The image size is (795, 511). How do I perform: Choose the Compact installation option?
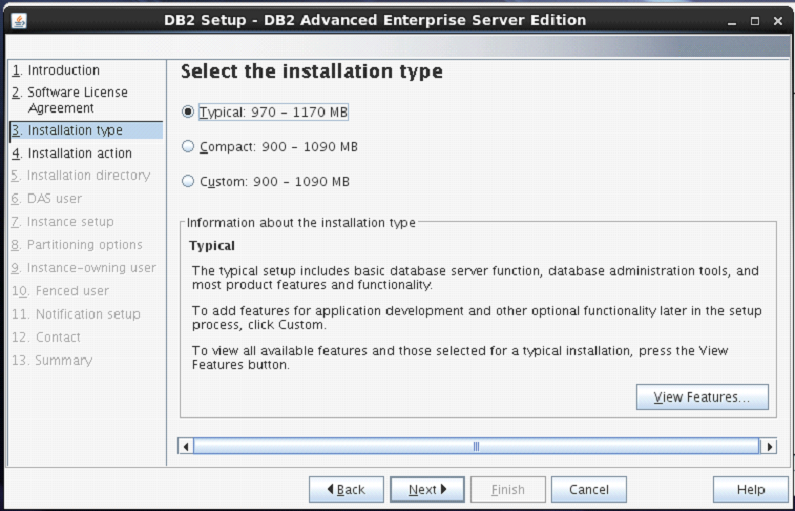pos(188,147)
